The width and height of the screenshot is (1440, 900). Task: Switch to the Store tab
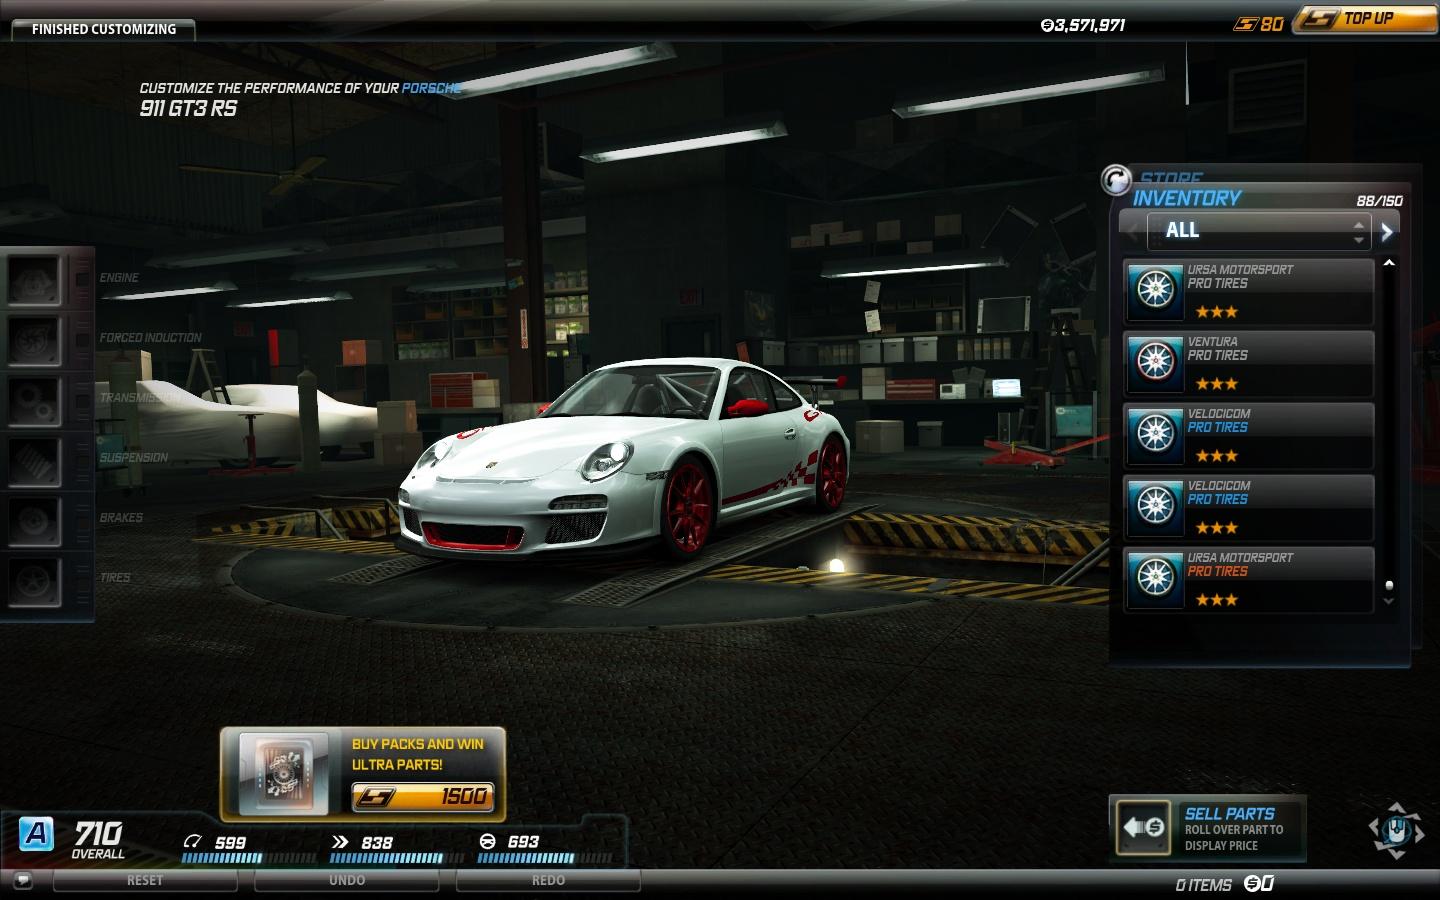(x=1171, y=177)
